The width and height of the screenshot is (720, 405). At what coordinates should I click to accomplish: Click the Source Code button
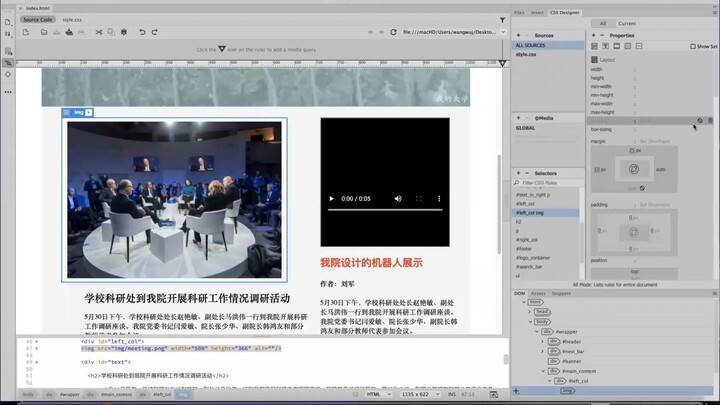tap(39, 19)
